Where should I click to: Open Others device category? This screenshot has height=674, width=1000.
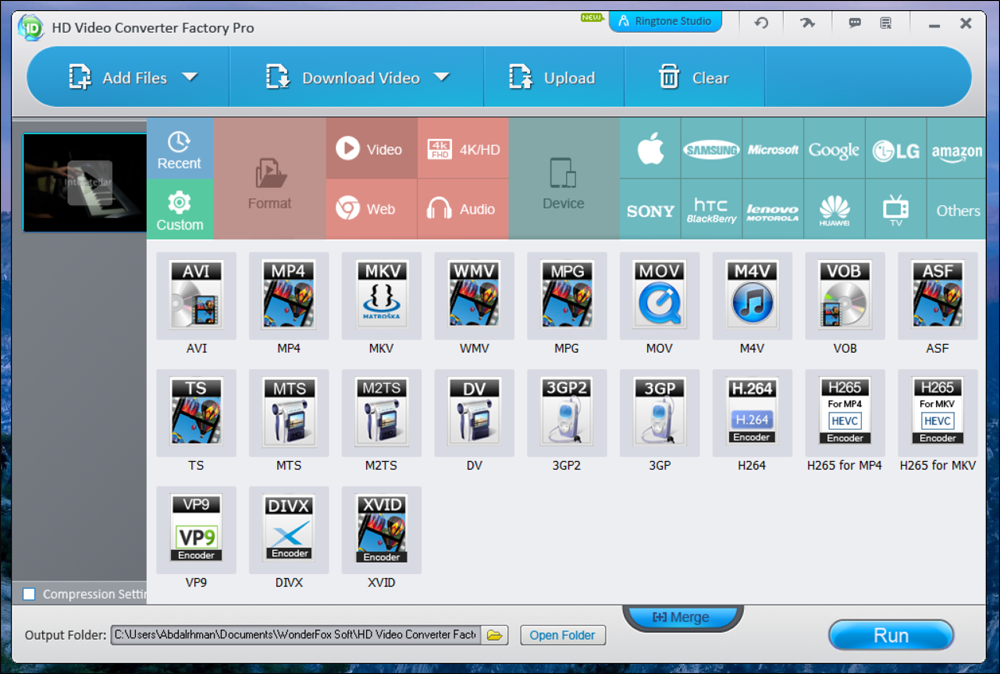pyautogui.click(x=956, y=209)
